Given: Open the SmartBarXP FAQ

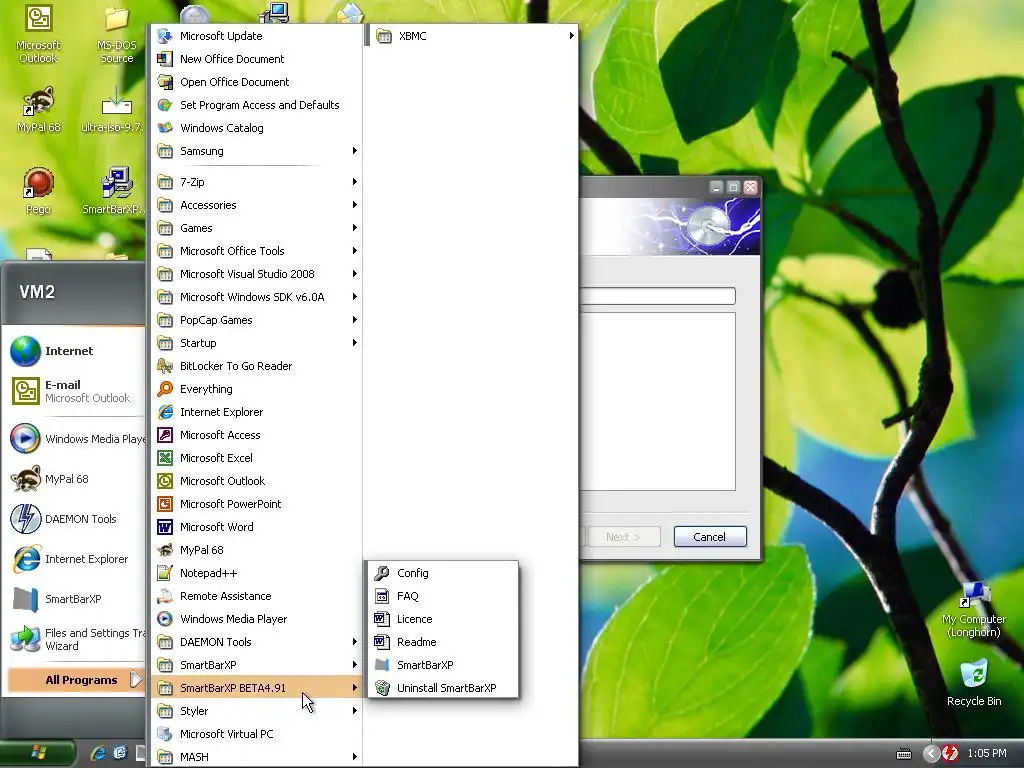Looking at the screenshot, I should pyautogui.click(x=443, y=596).
